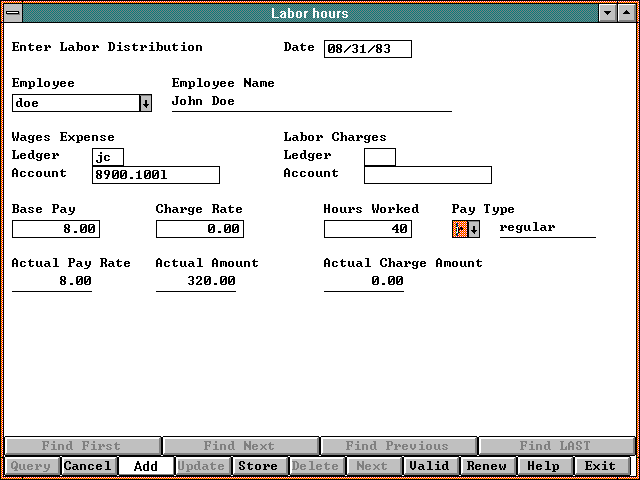Image resolution: width=640 pixels, height=480 pixels.
Task: Expand the Employee dropdown list
Action: 145,103
